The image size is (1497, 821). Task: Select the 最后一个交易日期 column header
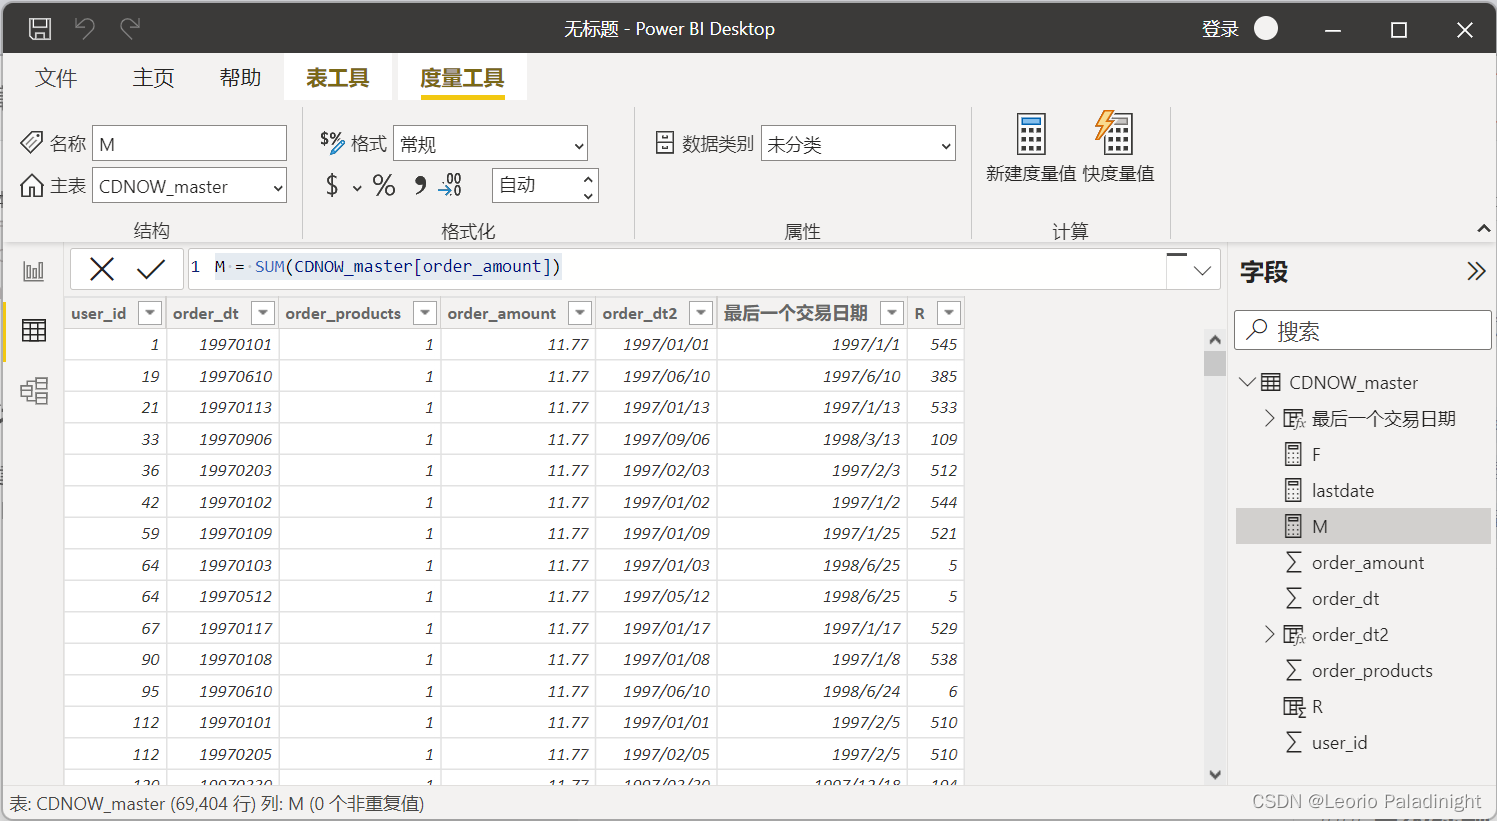(796, 313)
